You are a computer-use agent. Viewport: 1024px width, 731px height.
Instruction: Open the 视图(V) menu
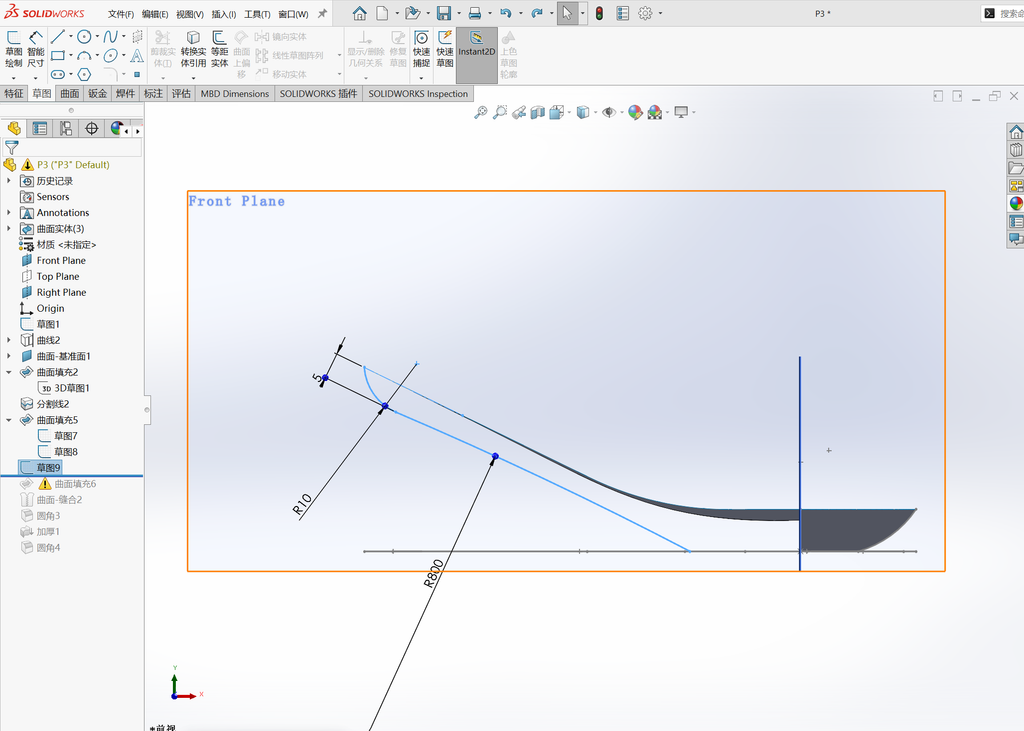[x=189, y=14]
